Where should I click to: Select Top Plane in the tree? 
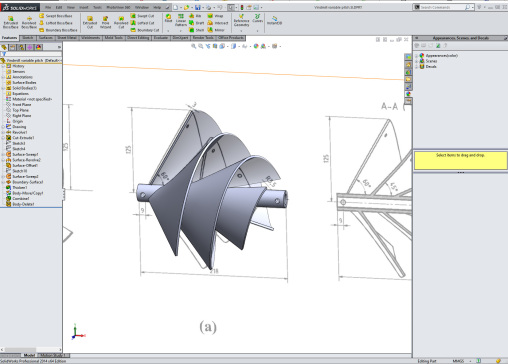coord(17,110)
